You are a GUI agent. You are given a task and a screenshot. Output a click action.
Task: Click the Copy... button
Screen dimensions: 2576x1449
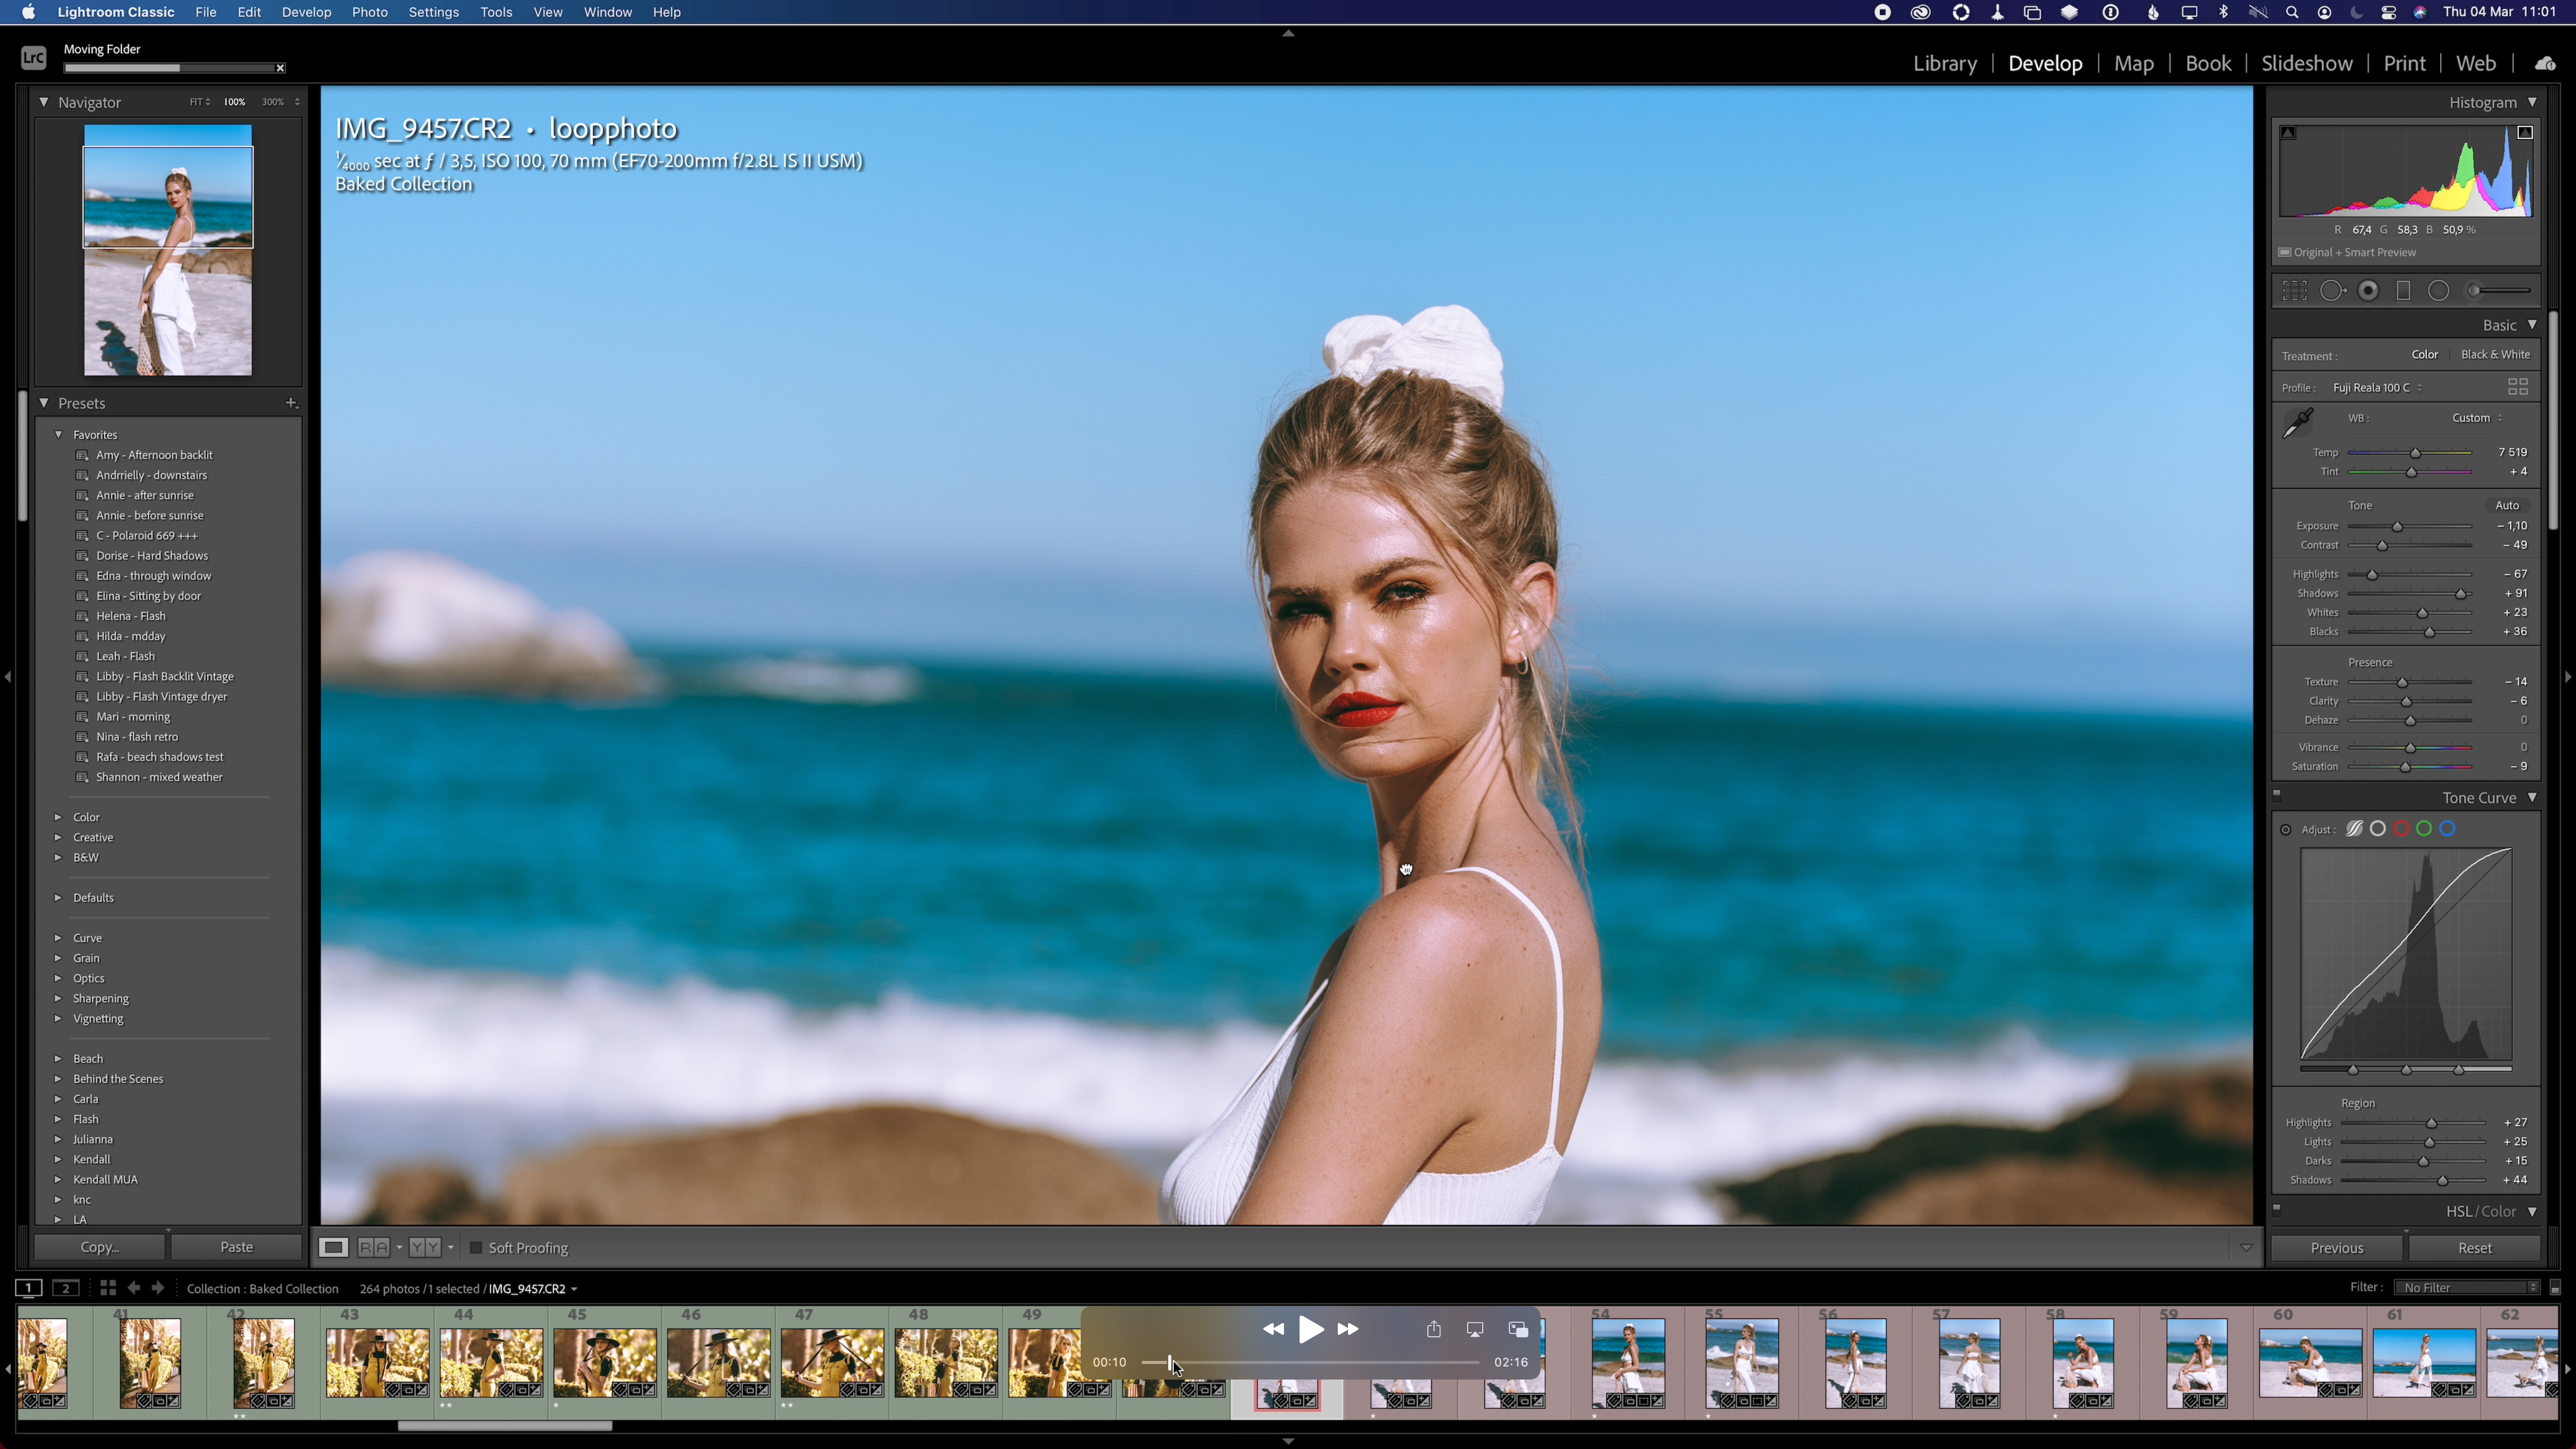click(99, 1247)
